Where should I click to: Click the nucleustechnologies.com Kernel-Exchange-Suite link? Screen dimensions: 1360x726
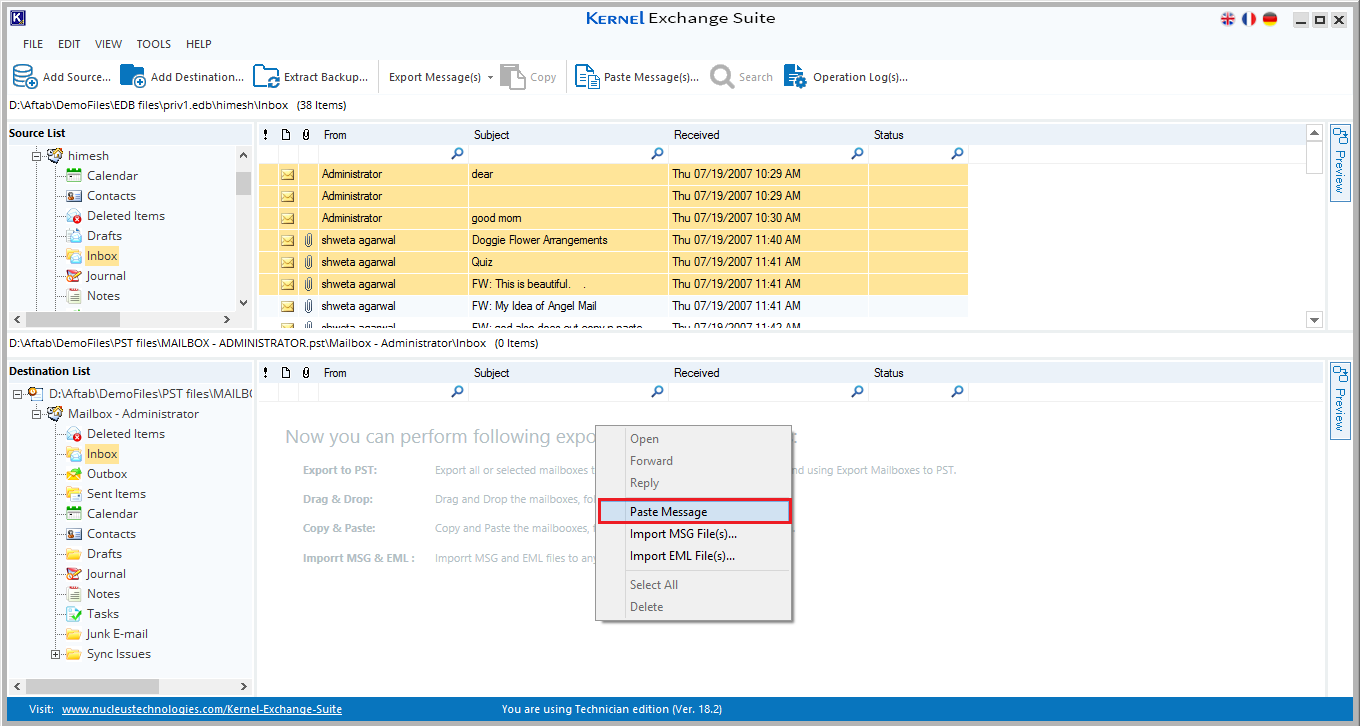coord(202,709)
